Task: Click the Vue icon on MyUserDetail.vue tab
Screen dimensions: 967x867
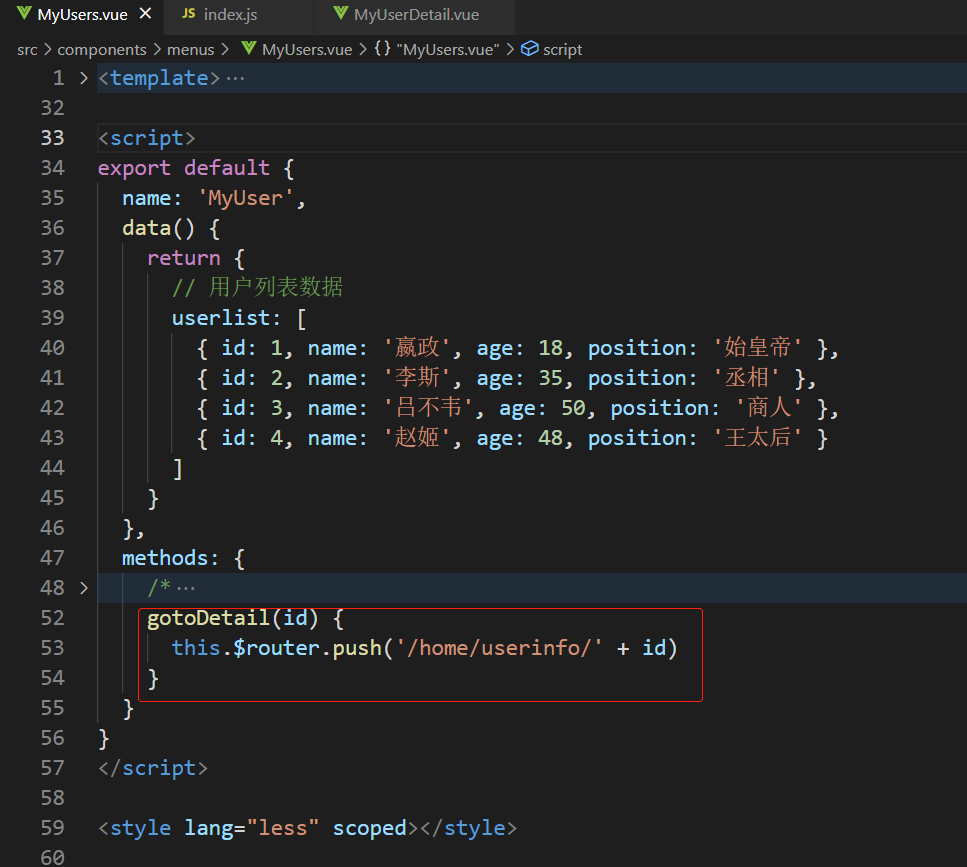Action: [340, 14]
